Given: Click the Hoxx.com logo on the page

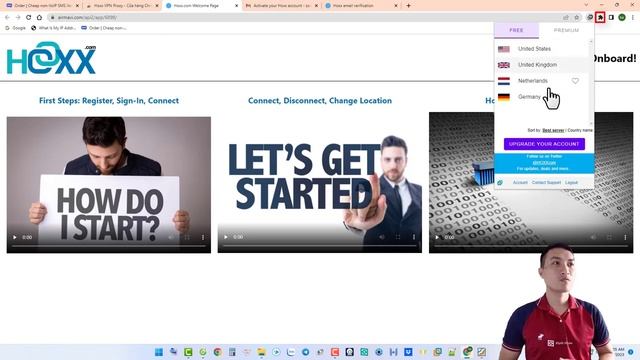Looking at the screenshot, I should [x=51, y=58].
